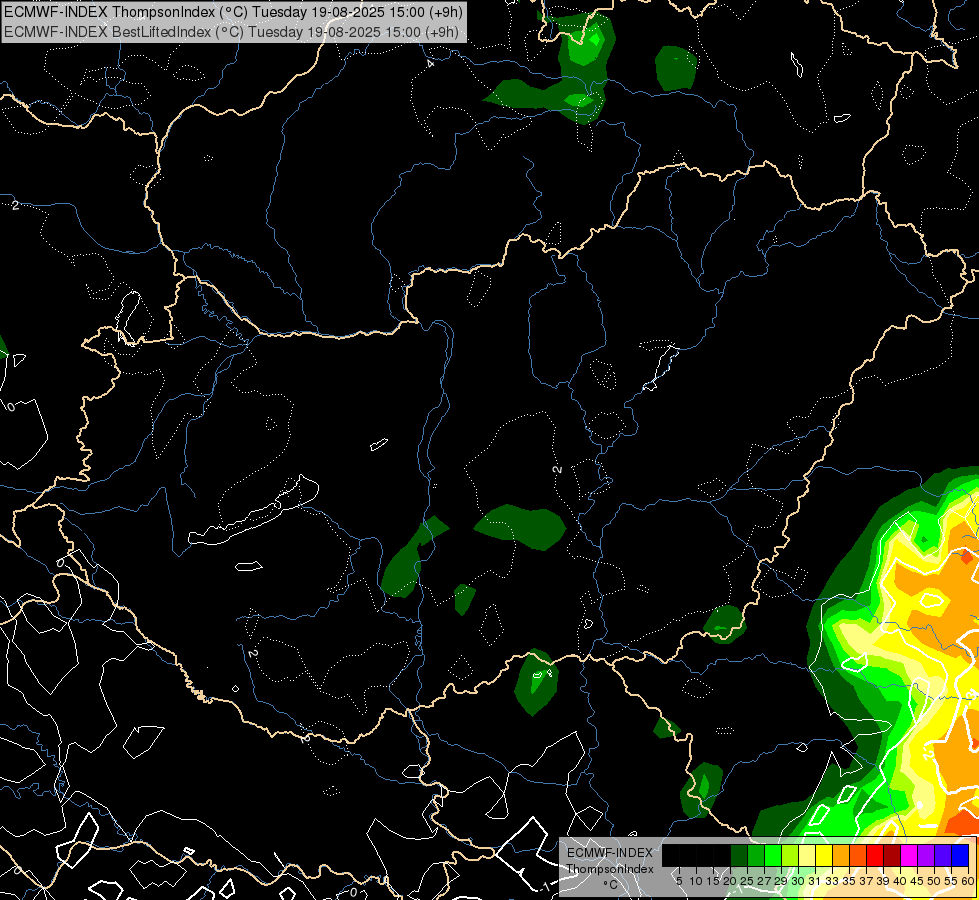Screen dimensions: 979x900
Task: Click the bright green 27-29 legend swatch
Action: tap(774, 855)
